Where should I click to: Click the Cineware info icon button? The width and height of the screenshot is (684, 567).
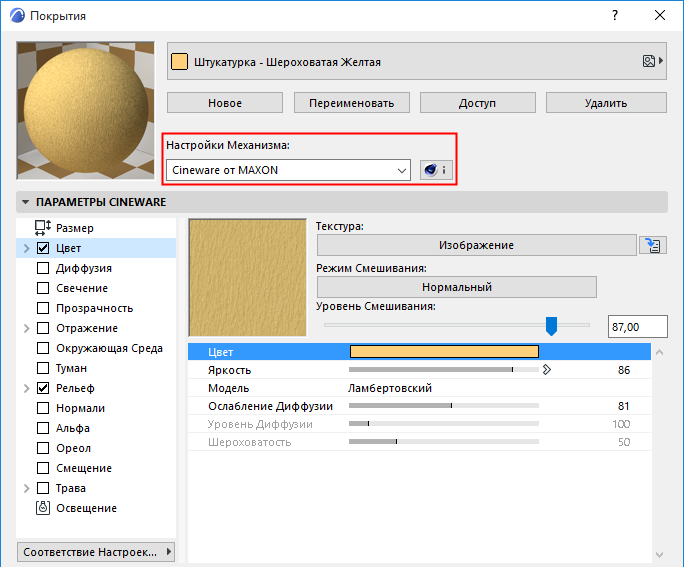pyautogui.click(x=436, y=170)
